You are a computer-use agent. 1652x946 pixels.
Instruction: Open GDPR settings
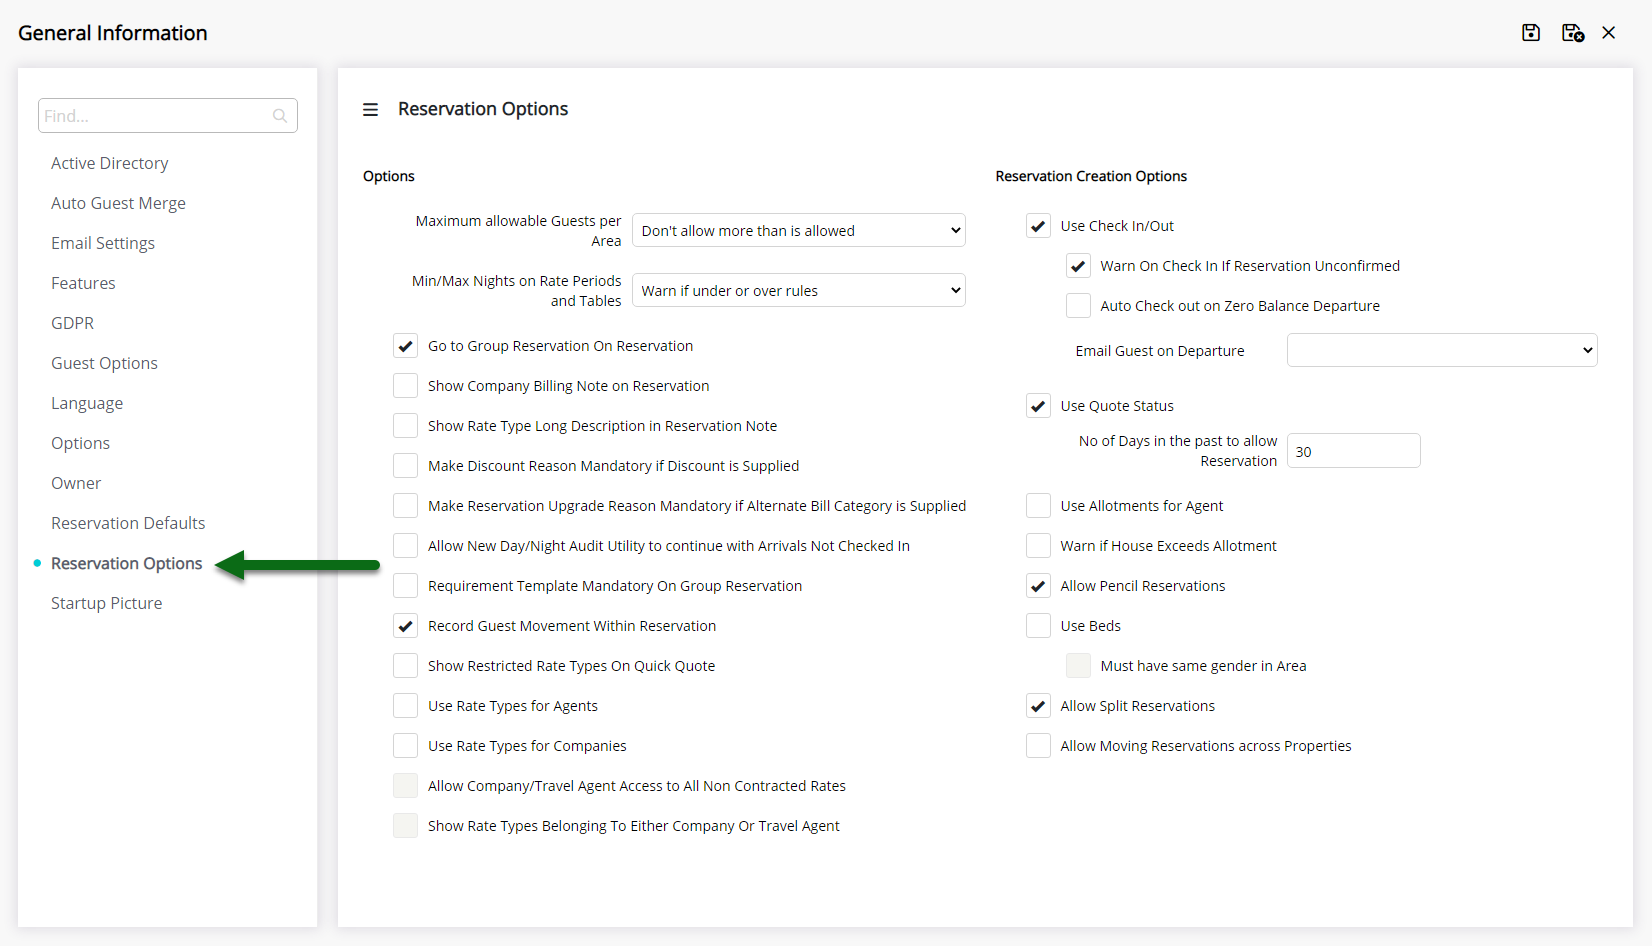click(x=72, y=323)
